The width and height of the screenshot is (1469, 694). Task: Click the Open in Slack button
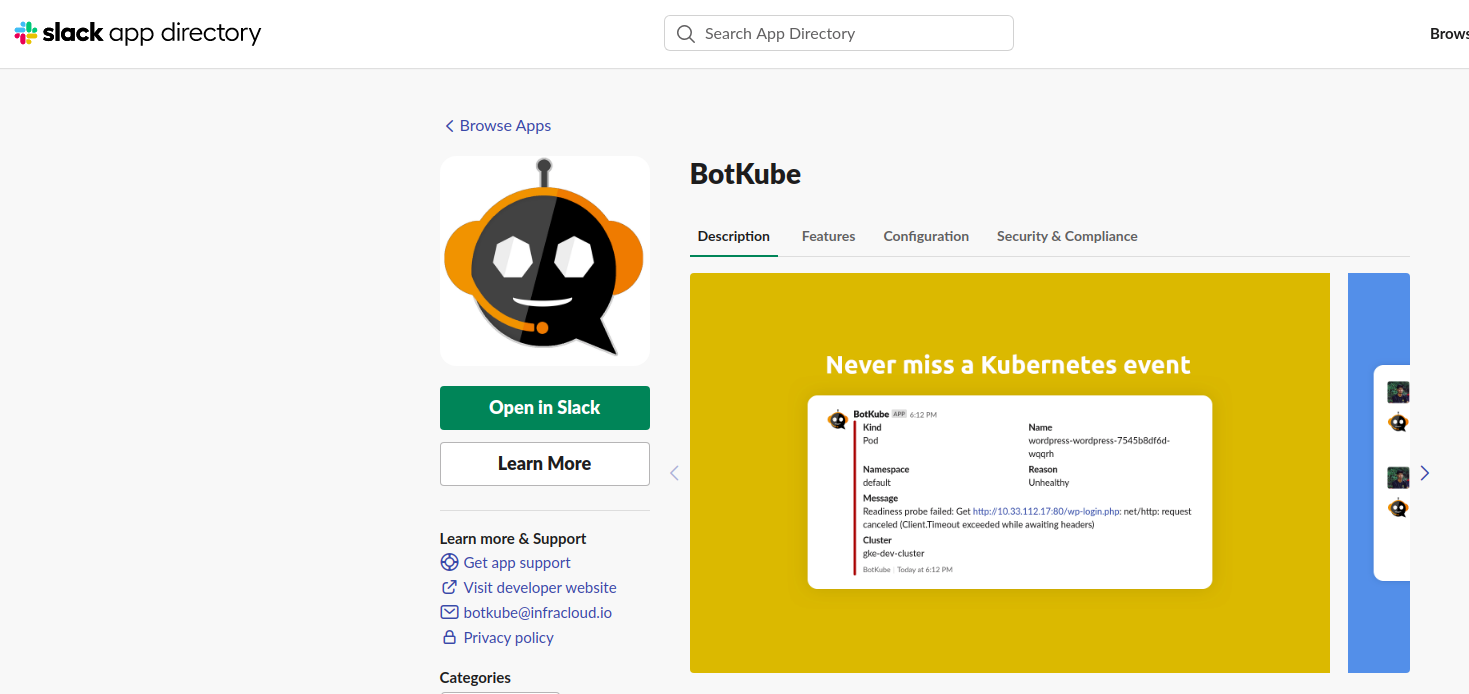(545, 408)
